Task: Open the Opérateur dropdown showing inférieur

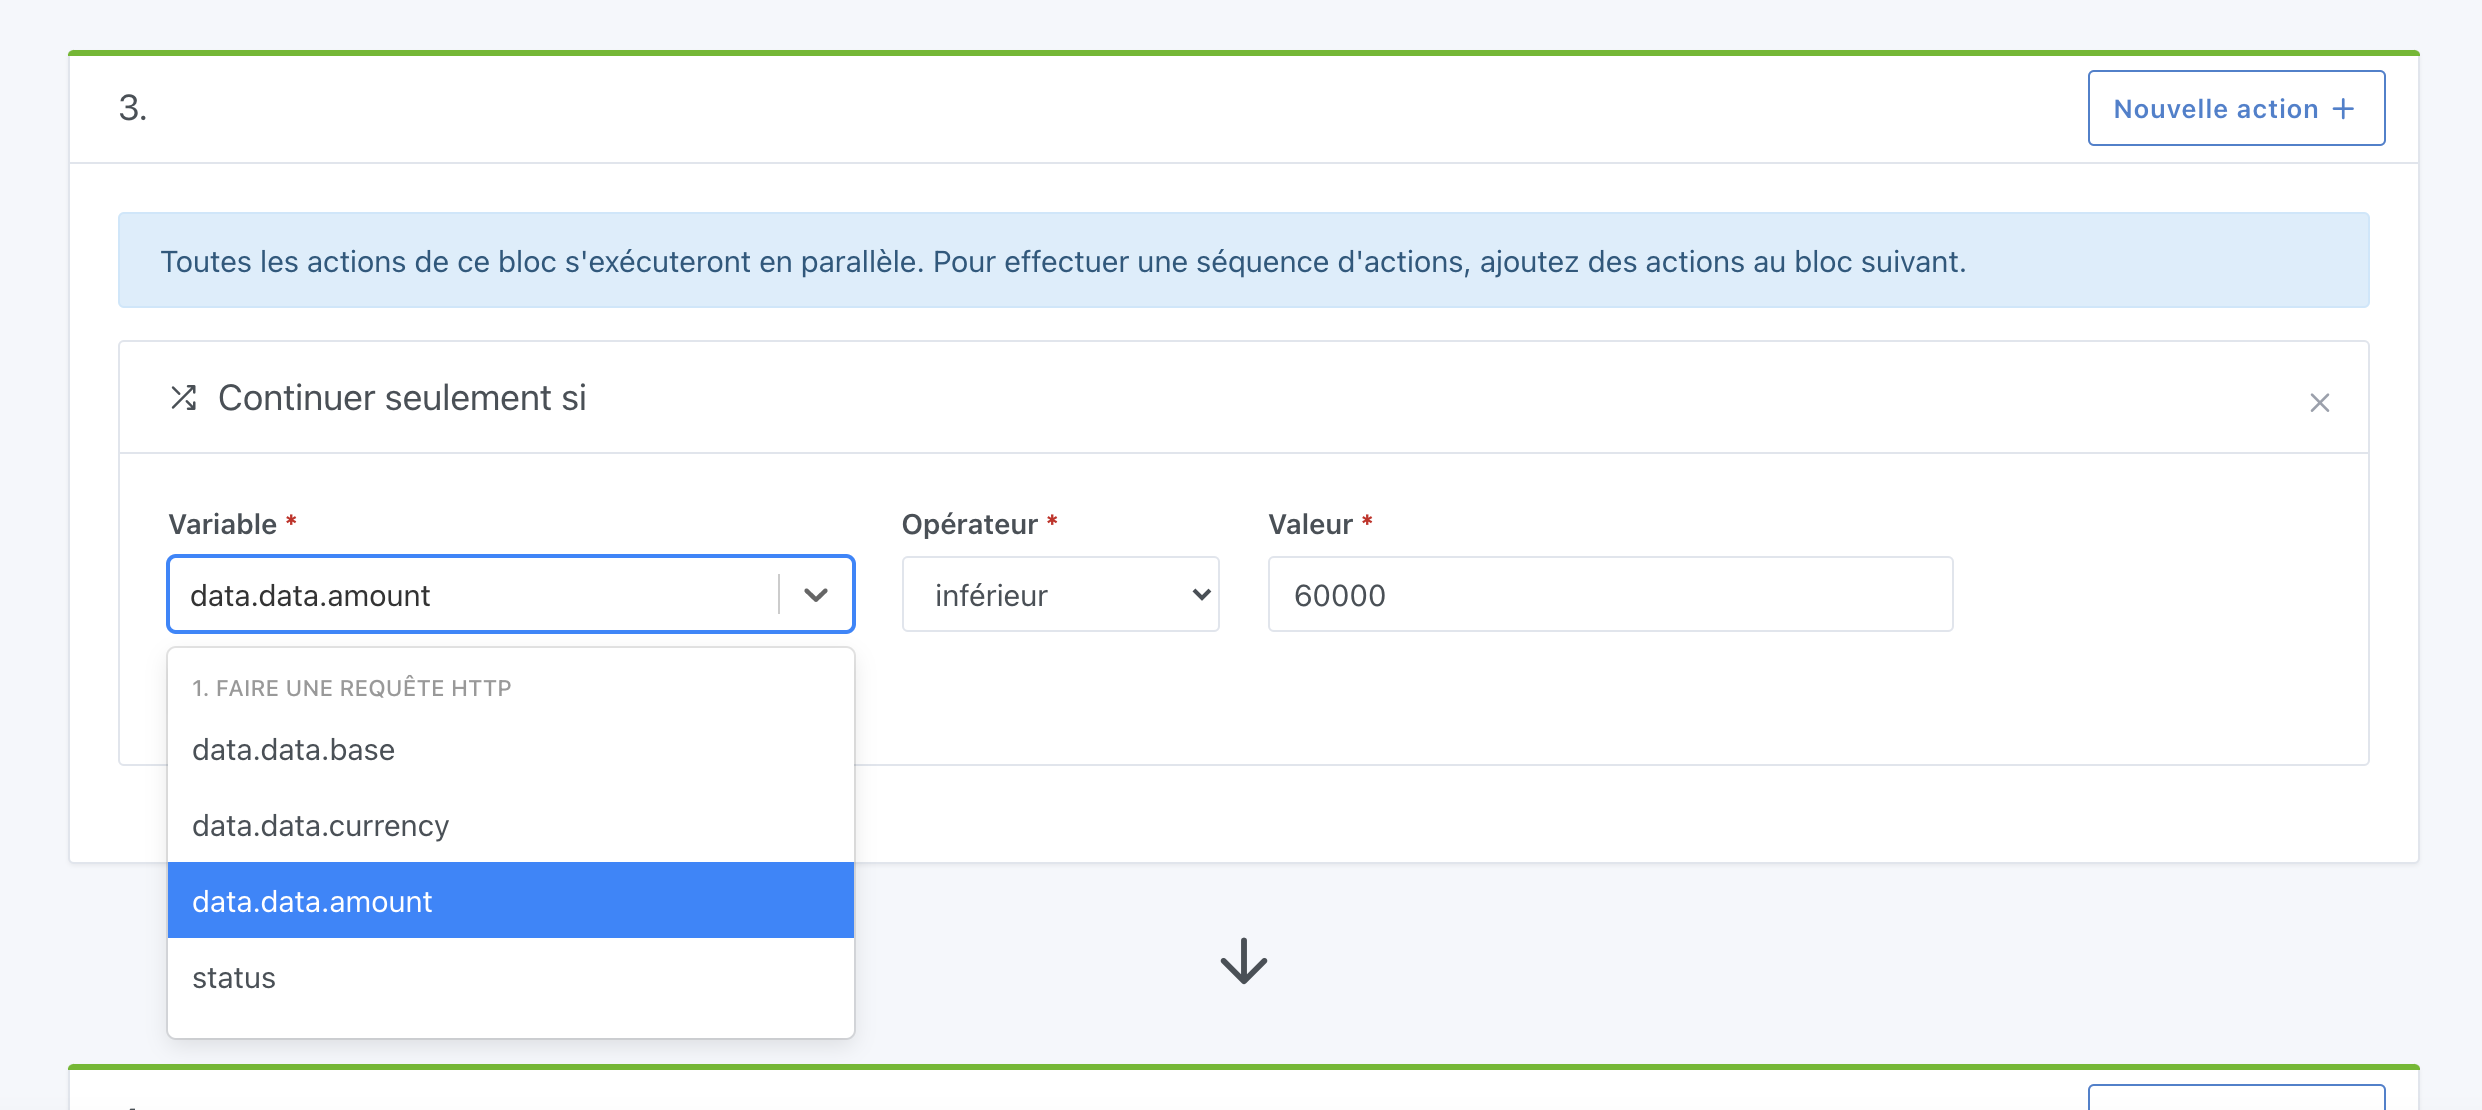Action: [1060, 594]
